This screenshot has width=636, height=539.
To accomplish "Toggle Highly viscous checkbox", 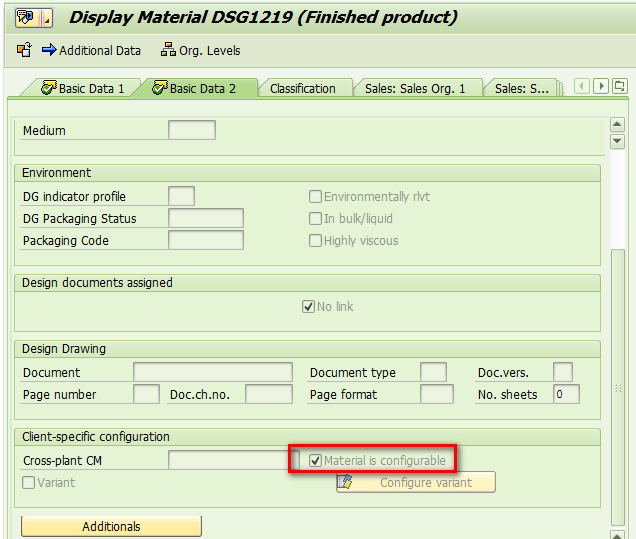I will point(315,241).
